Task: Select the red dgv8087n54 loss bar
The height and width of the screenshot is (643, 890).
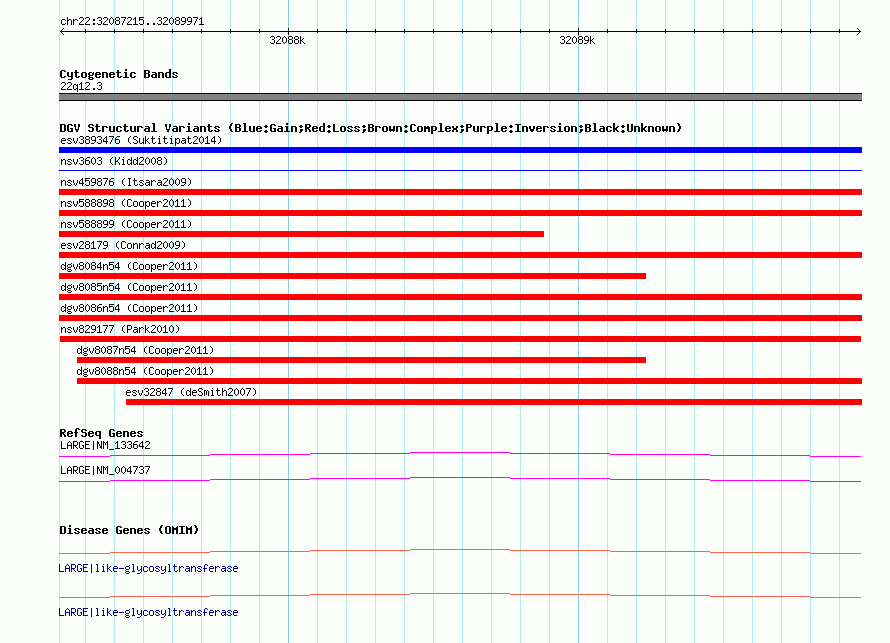Action: coord(361,360)
